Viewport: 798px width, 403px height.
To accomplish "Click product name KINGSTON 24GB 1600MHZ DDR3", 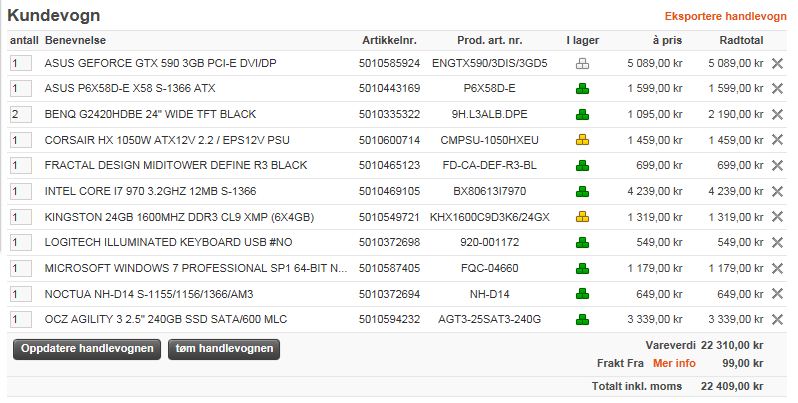I will click(179, 217).
